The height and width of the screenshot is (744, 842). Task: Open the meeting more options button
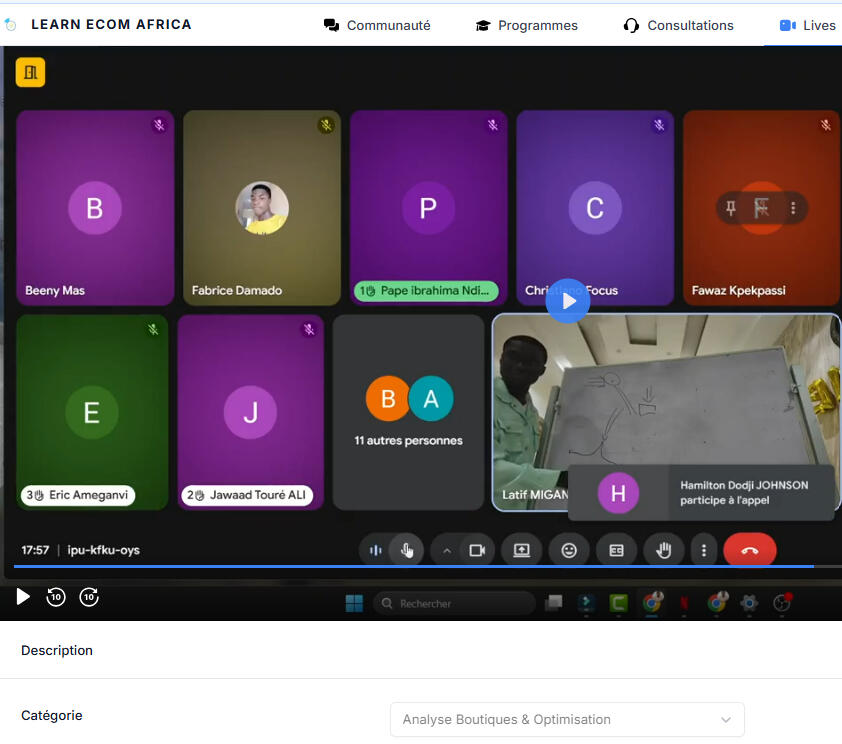pyautogui.click(x=704, y=551)
